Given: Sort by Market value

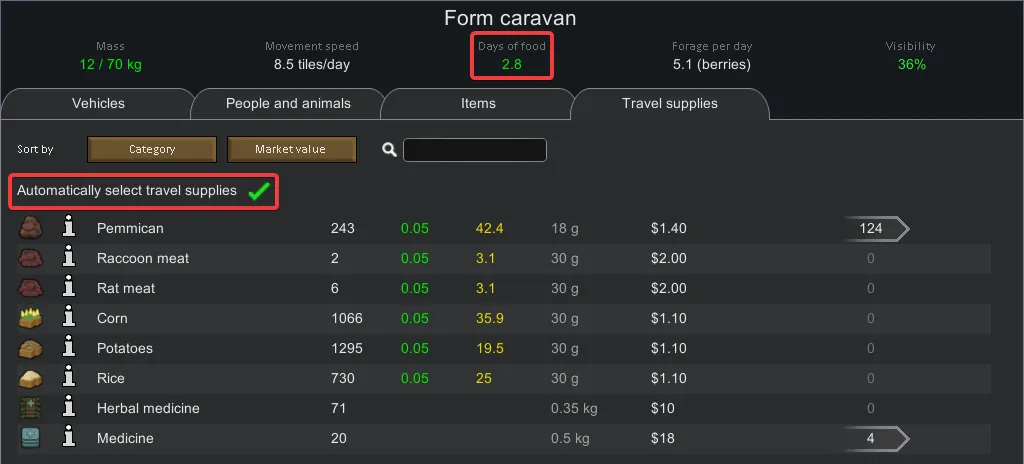Looking at the screenshot, I should tap(291, 150).
